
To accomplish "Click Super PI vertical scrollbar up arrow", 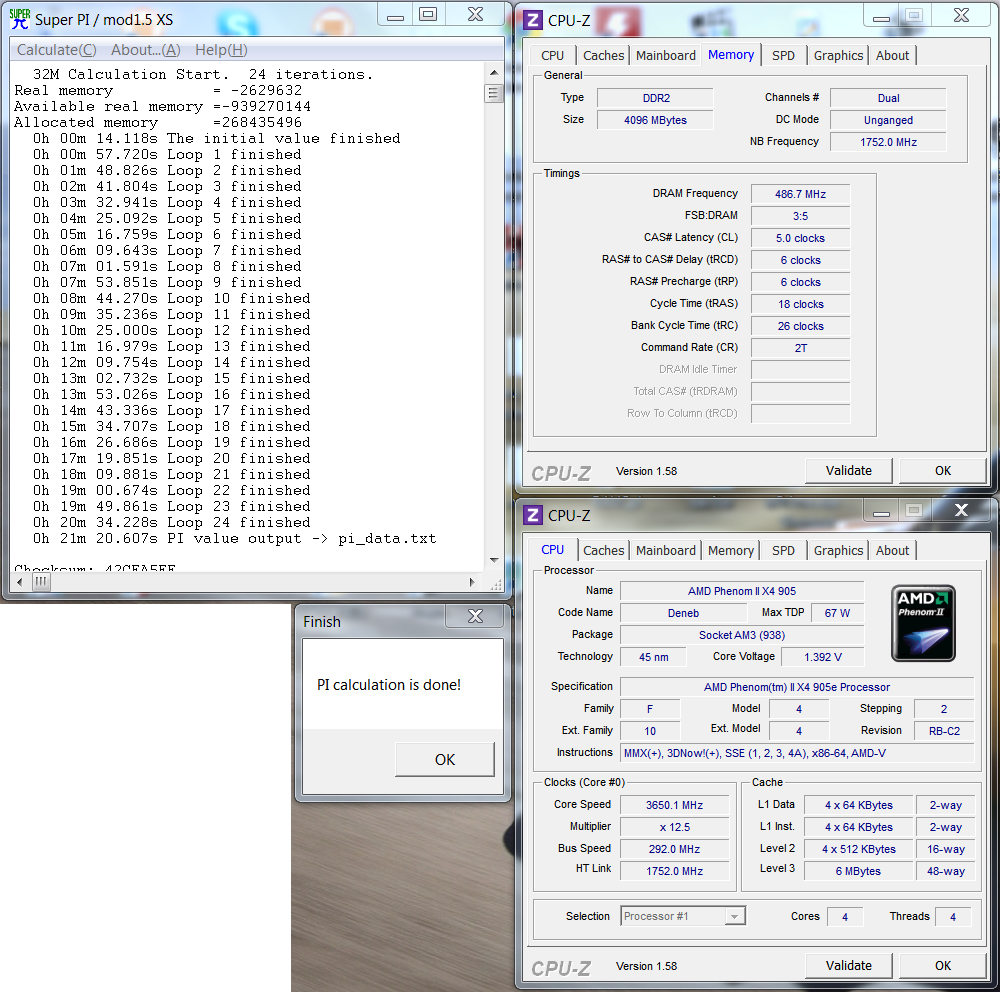I will click(x=494, y=72).
